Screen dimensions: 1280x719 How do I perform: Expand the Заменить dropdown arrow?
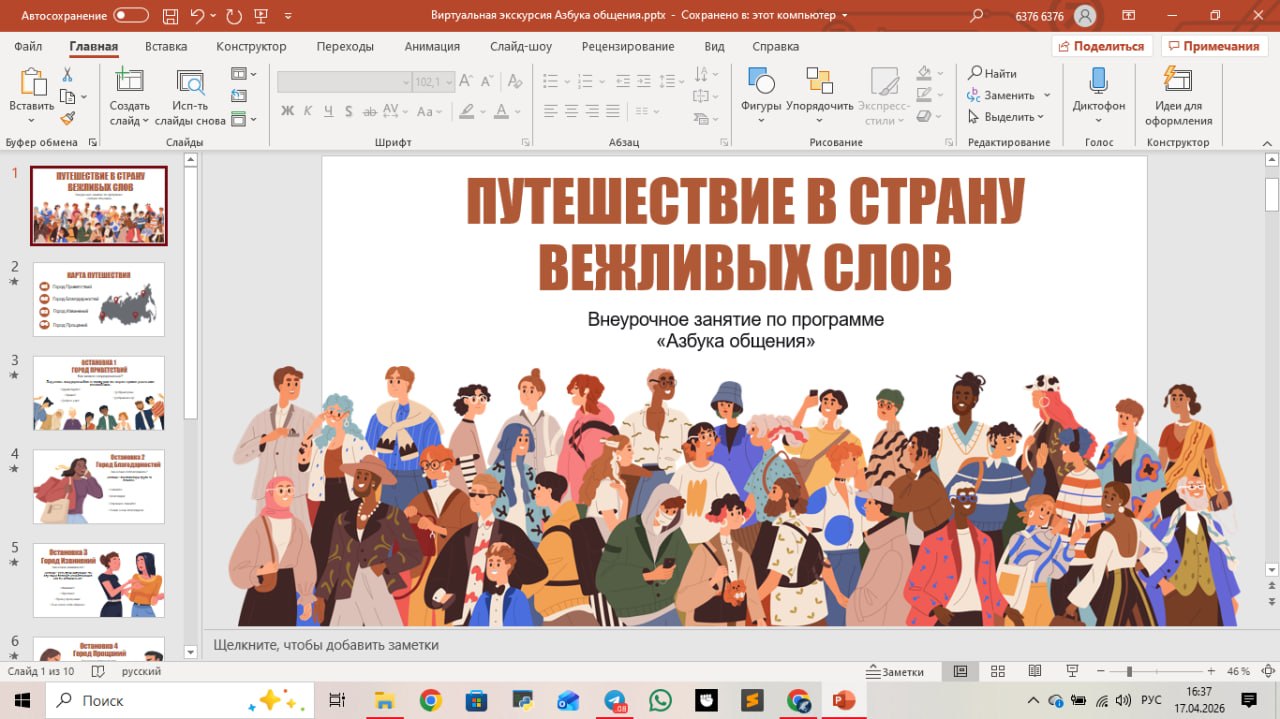tap(1047, 95)
